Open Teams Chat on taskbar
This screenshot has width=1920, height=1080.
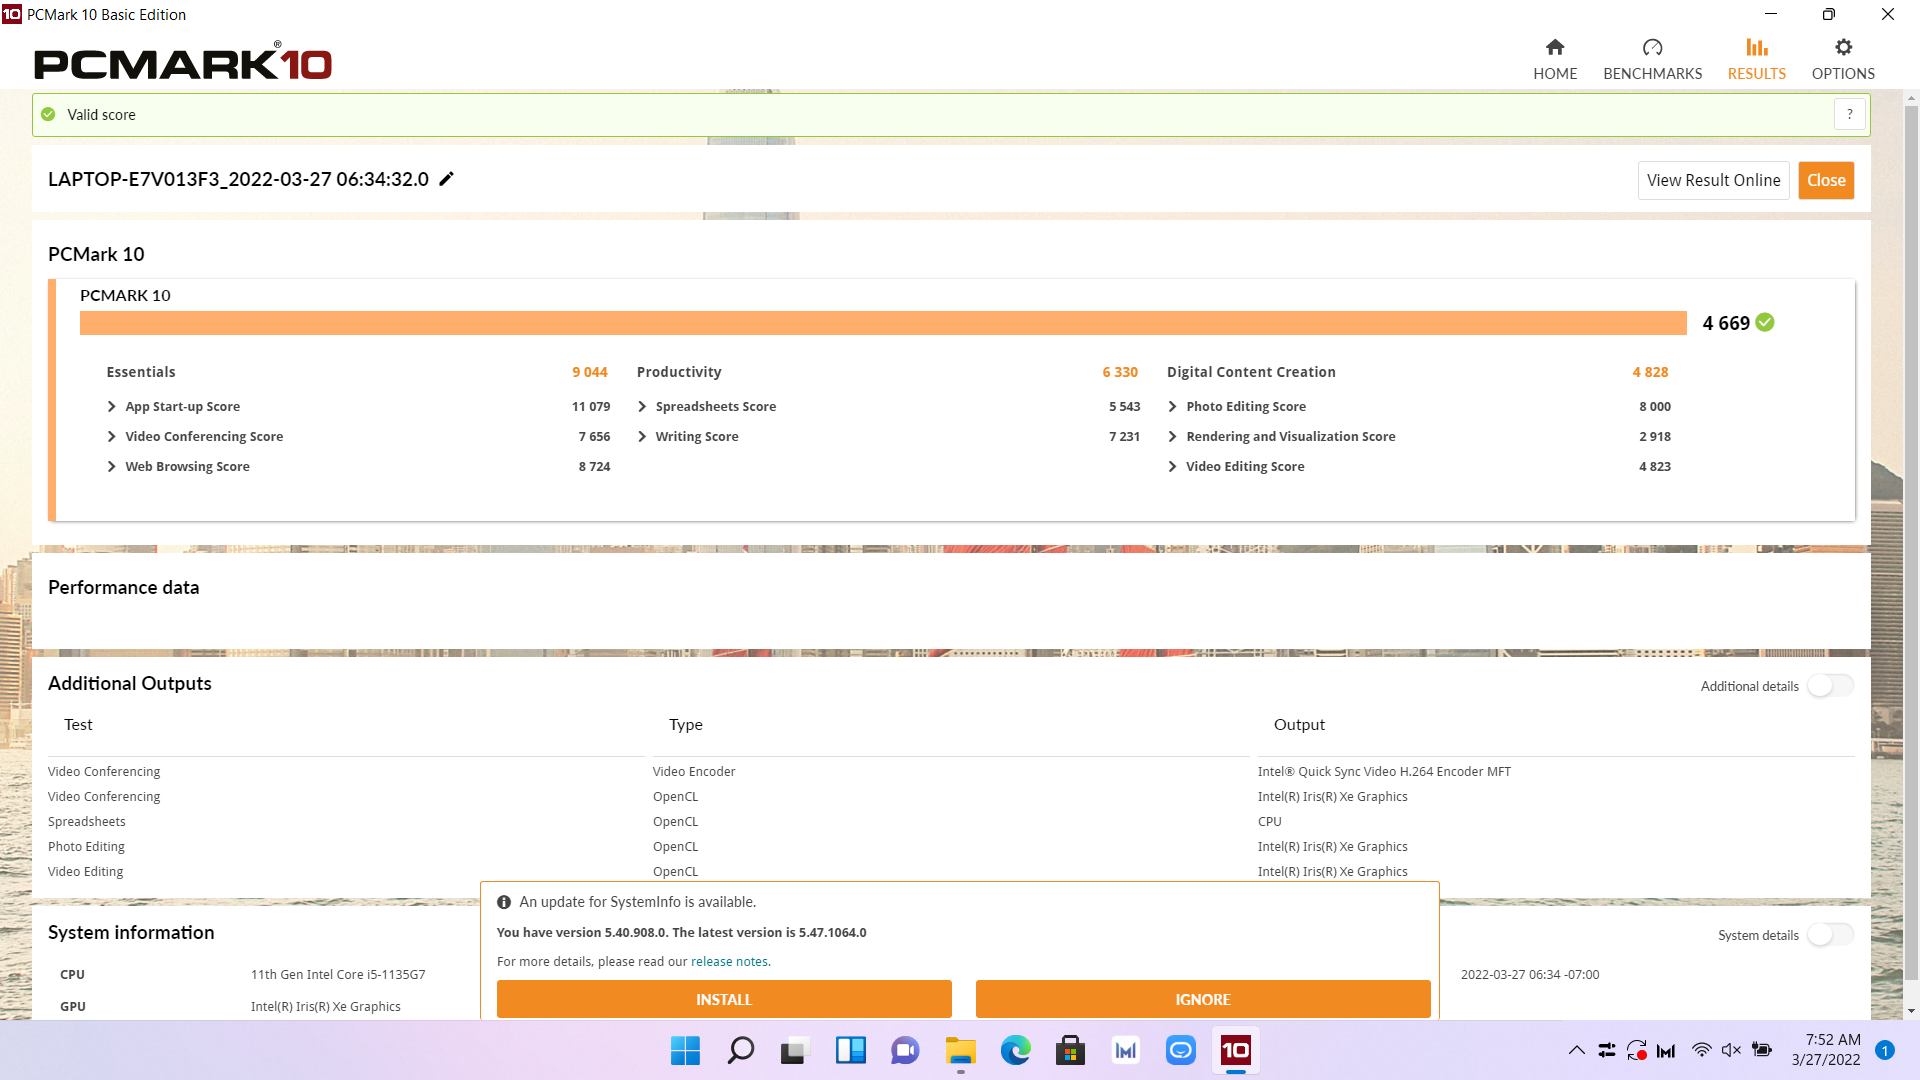pos(905,1050)
